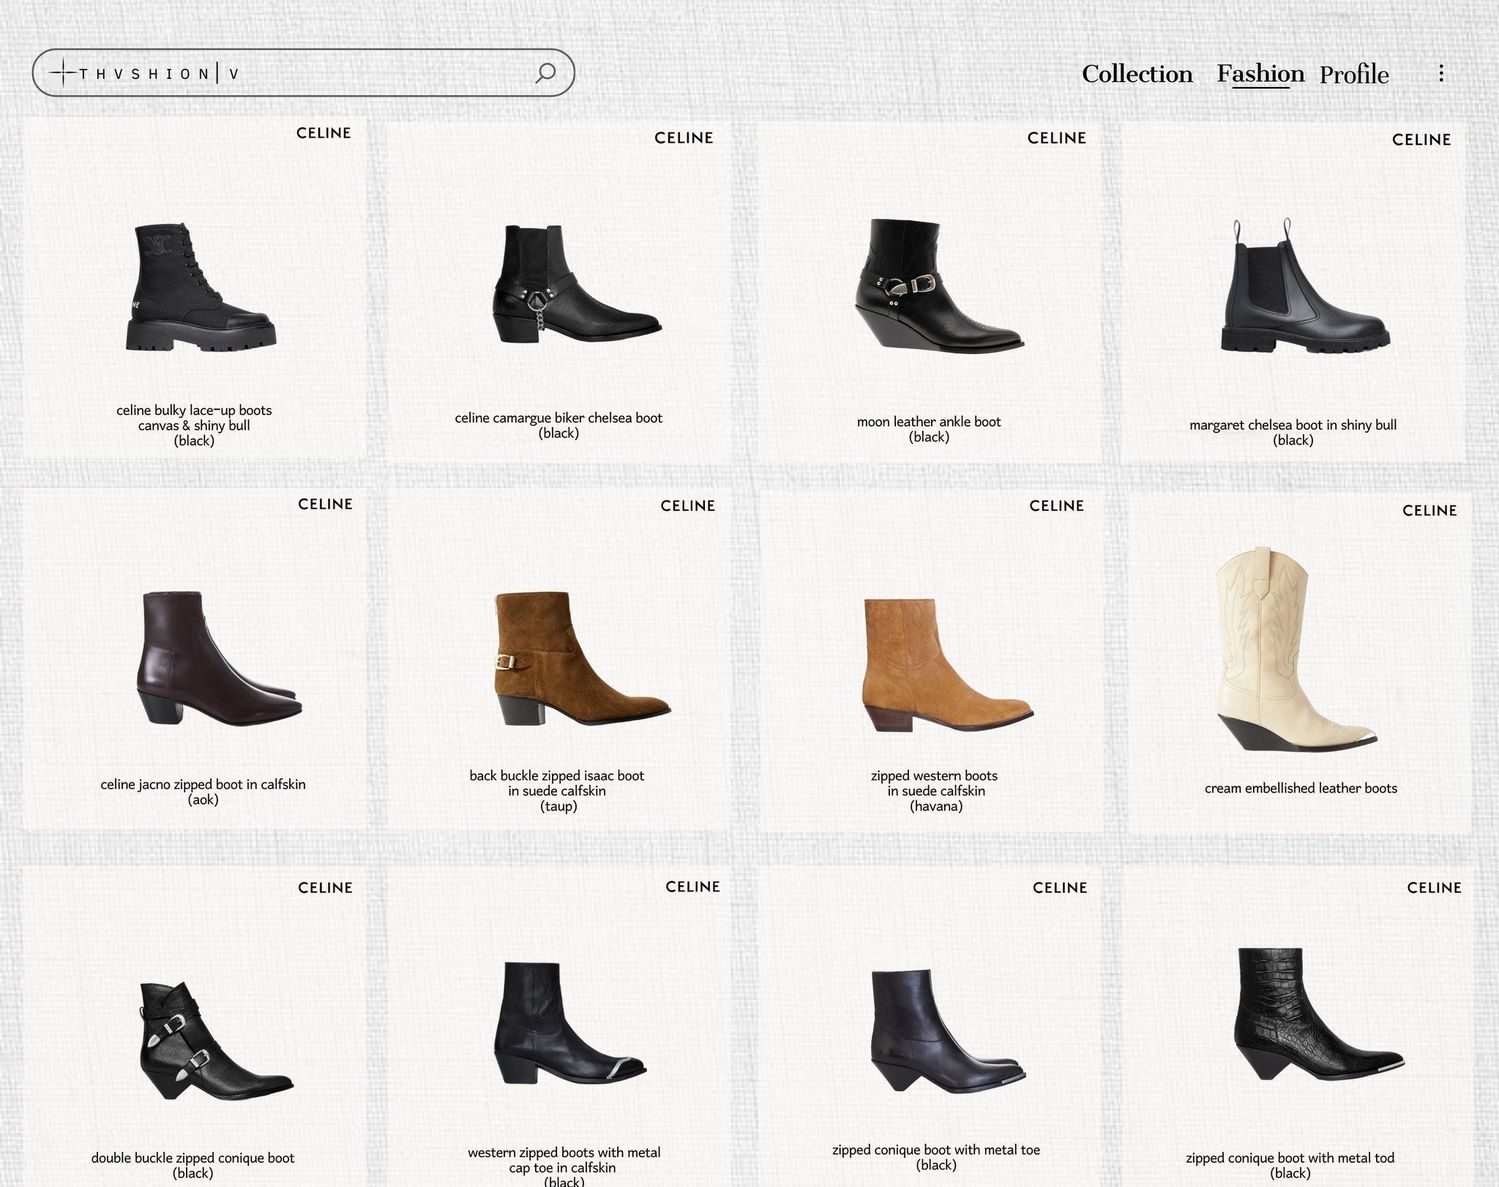Select the cream embellished leather boot photo
The image size is (1499, 1187).
1297,648
